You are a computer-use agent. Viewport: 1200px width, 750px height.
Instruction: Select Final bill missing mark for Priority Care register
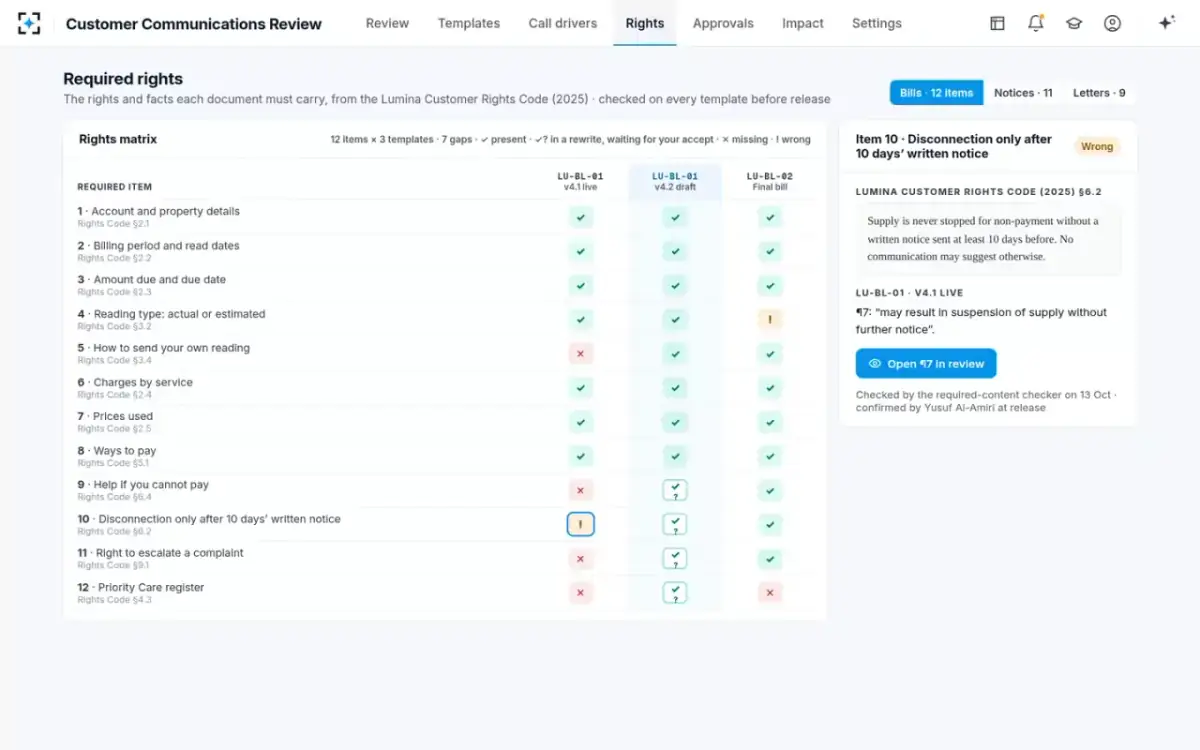point(769,592)
